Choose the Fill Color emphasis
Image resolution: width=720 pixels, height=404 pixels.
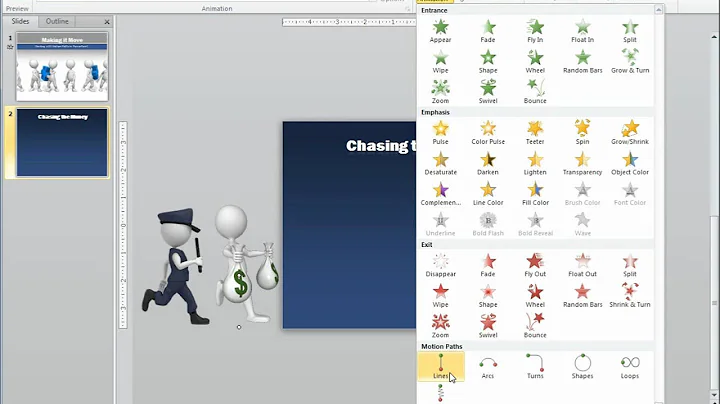[x=535, y=194]
